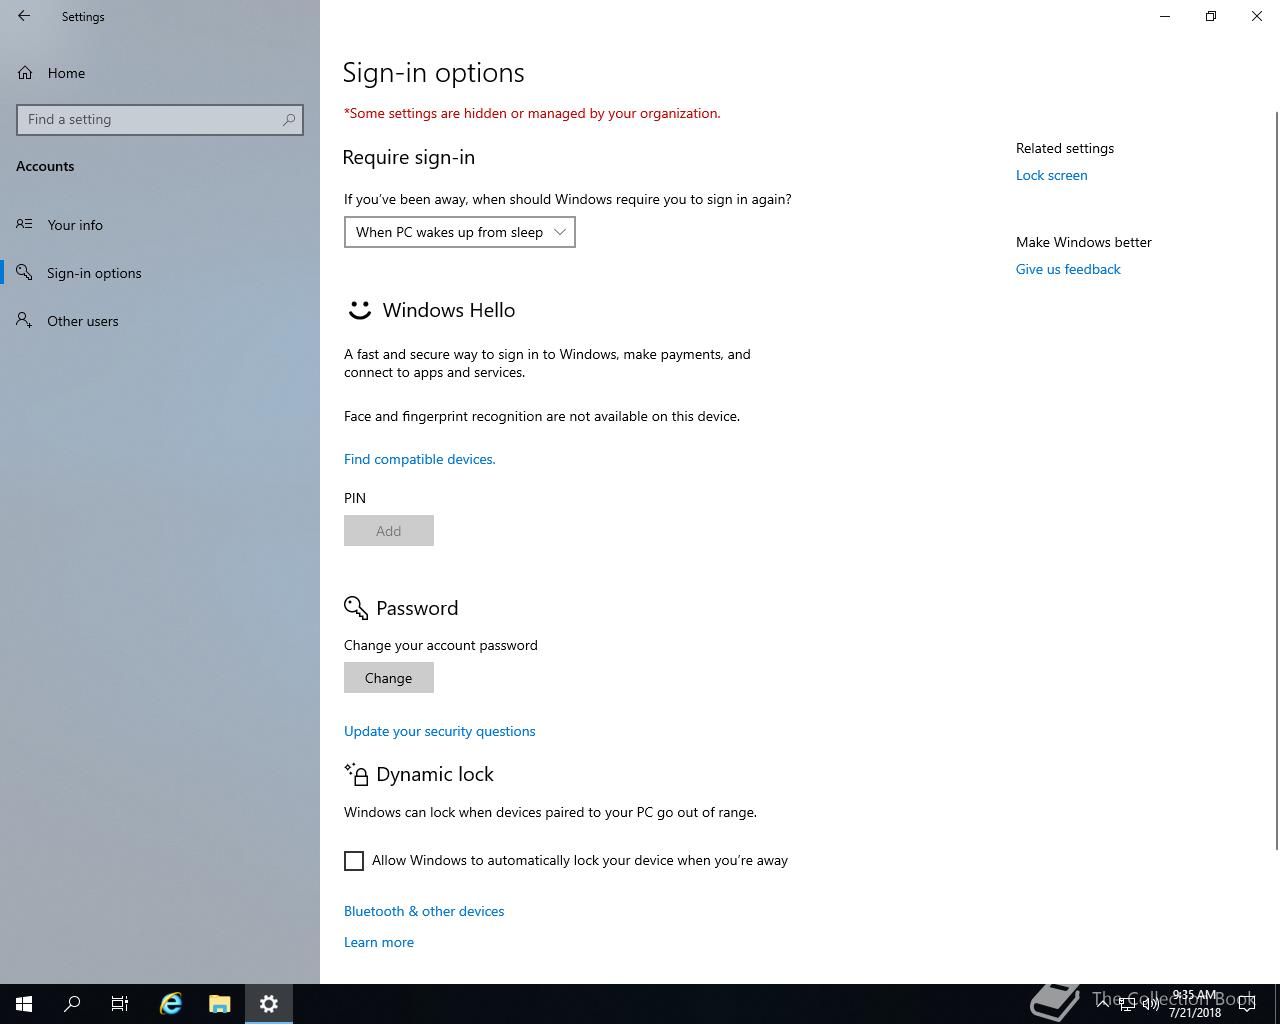1280x1024 pixels.
Task: Open Bluetooth & other devices link
Action: 424,911
